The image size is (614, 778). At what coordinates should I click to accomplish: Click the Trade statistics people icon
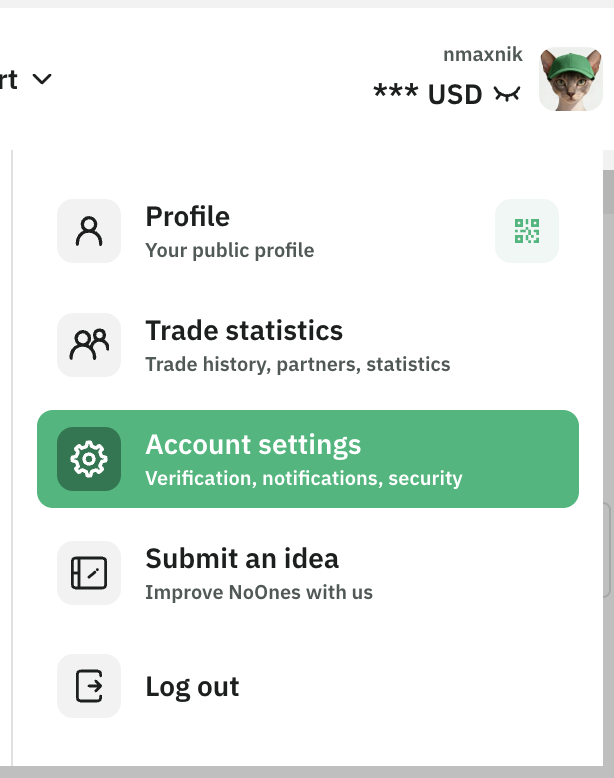pos(89,345)
